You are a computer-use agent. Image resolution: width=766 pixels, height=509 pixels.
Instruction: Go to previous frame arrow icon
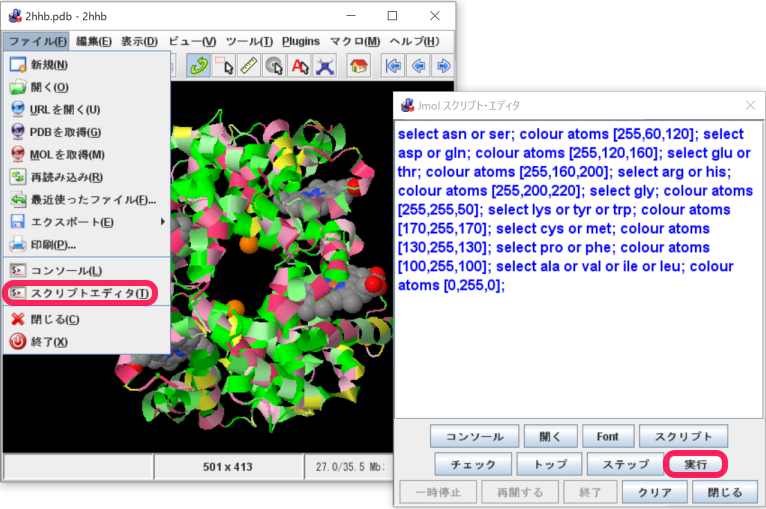click(x=418, y=65)
